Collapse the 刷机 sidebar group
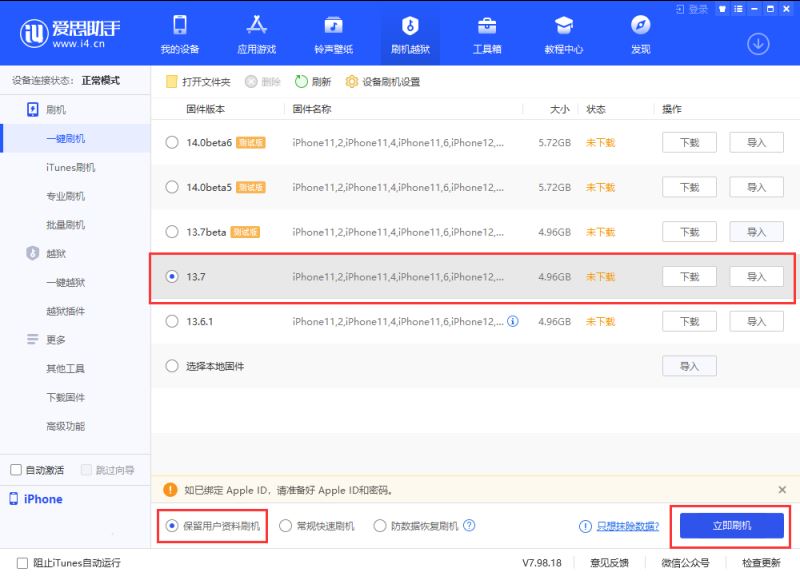Screen dimensions: 800x576 [46, 109]
